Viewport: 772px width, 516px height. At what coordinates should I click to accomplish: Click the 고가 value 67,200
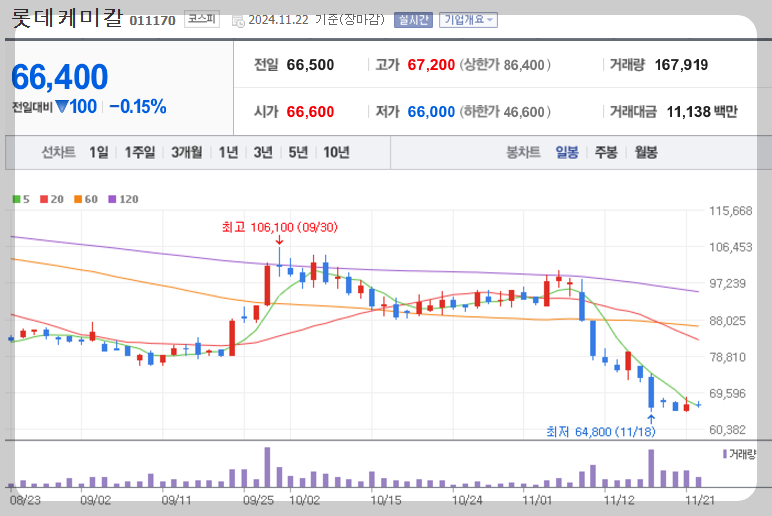click(431, 65)
